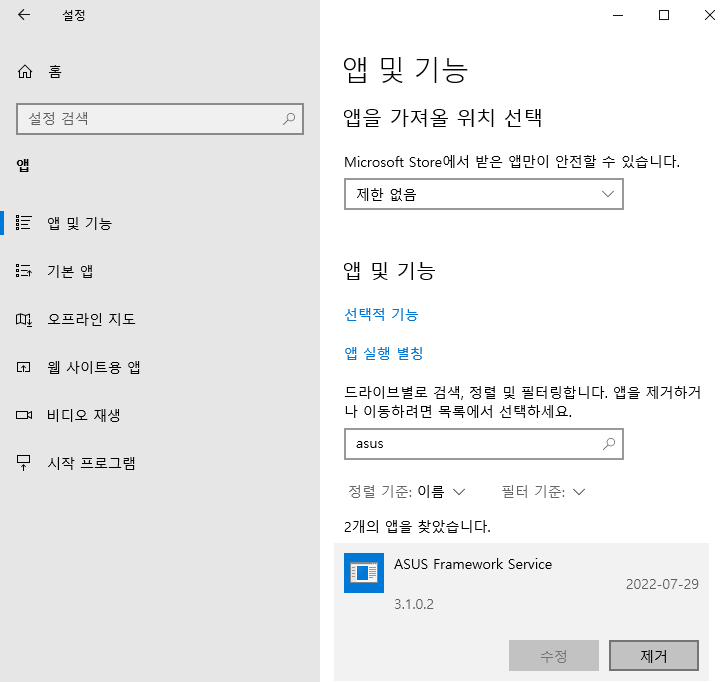Screen dimensions: 728x682
Task: Click the install date 2022-07-29
Action: click(662, 584)
